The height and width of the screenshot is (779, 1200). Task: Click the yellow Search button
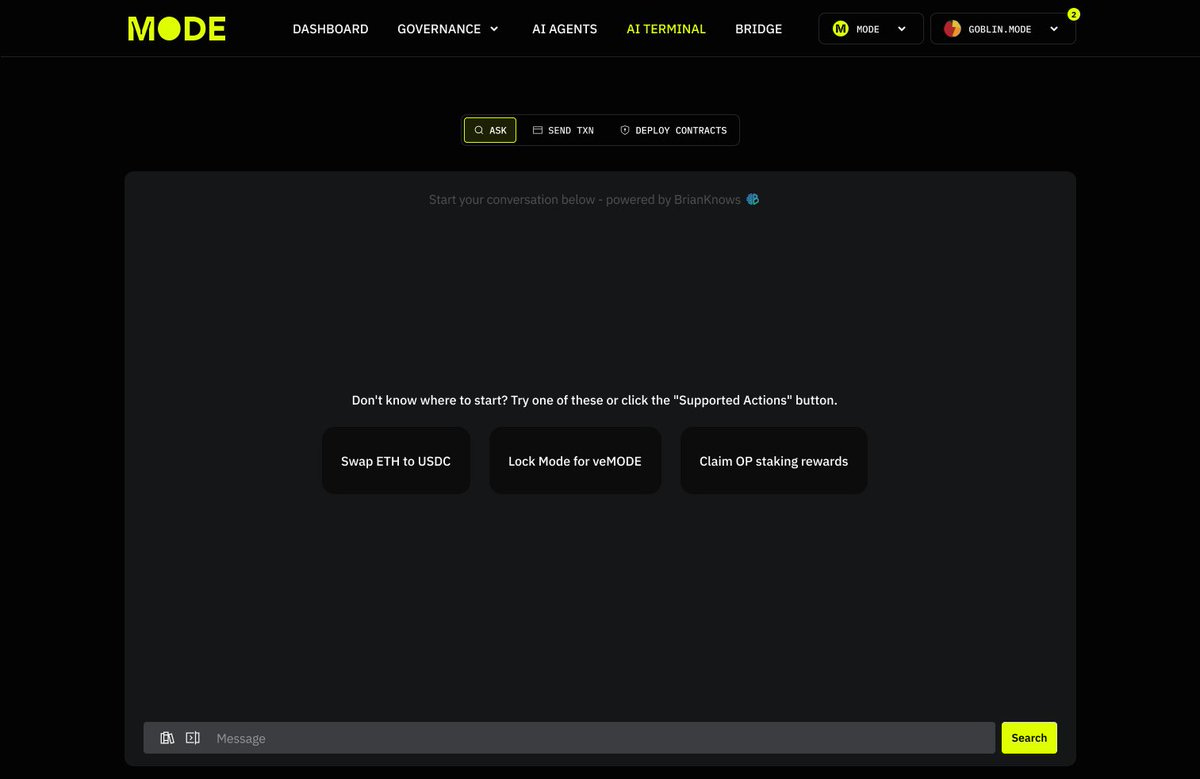tap(1029, 738)
